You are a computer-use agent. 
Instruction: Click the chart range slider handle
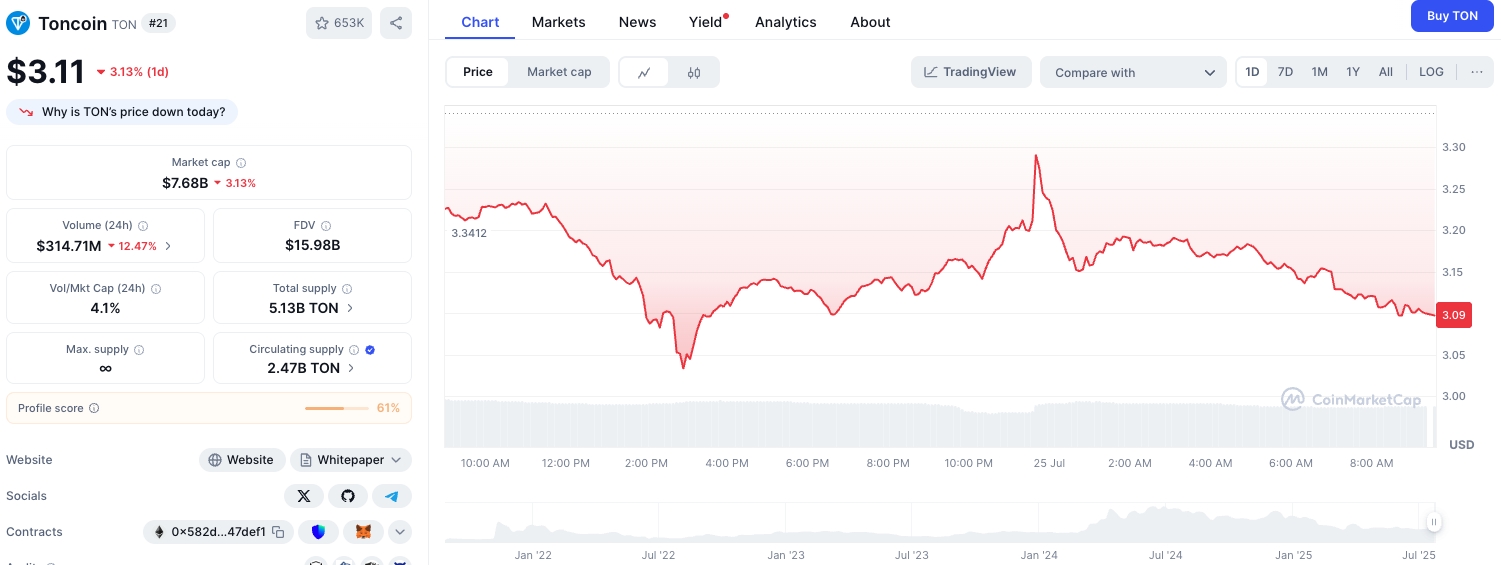(x=1434, y=522)
